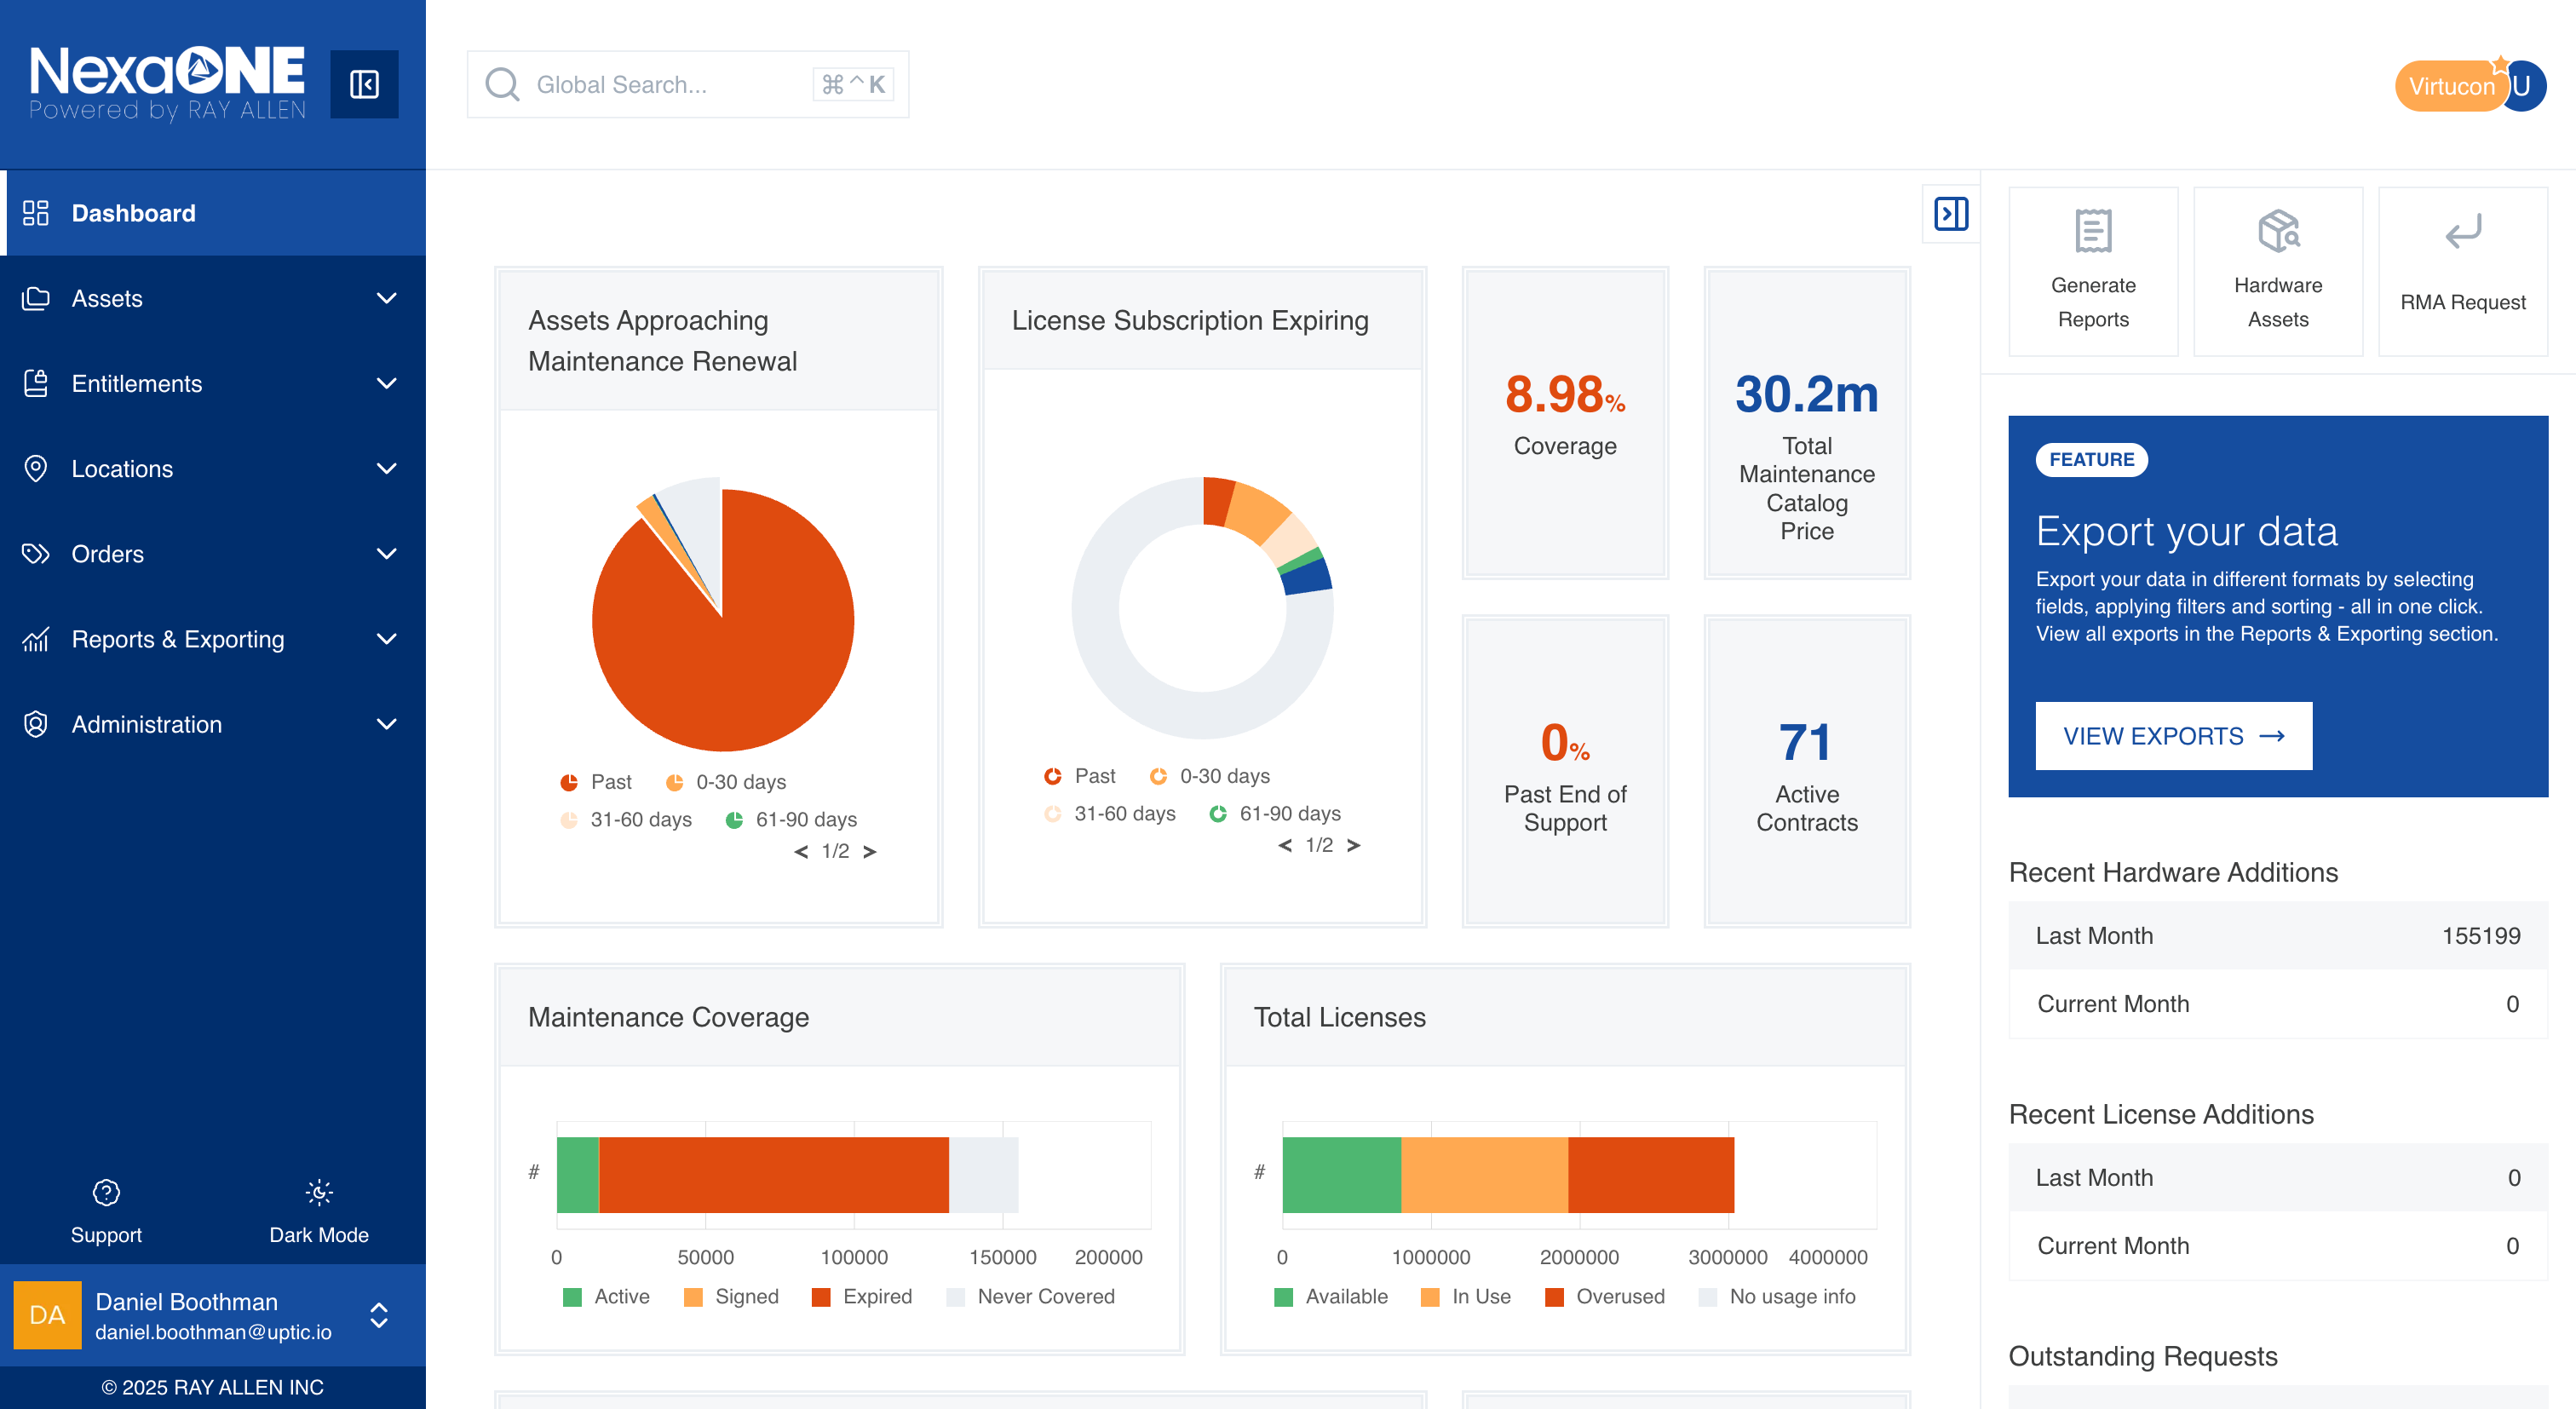
Task: Click the VIEW EXPORTS button
Action: click(x=2173, y=736)
